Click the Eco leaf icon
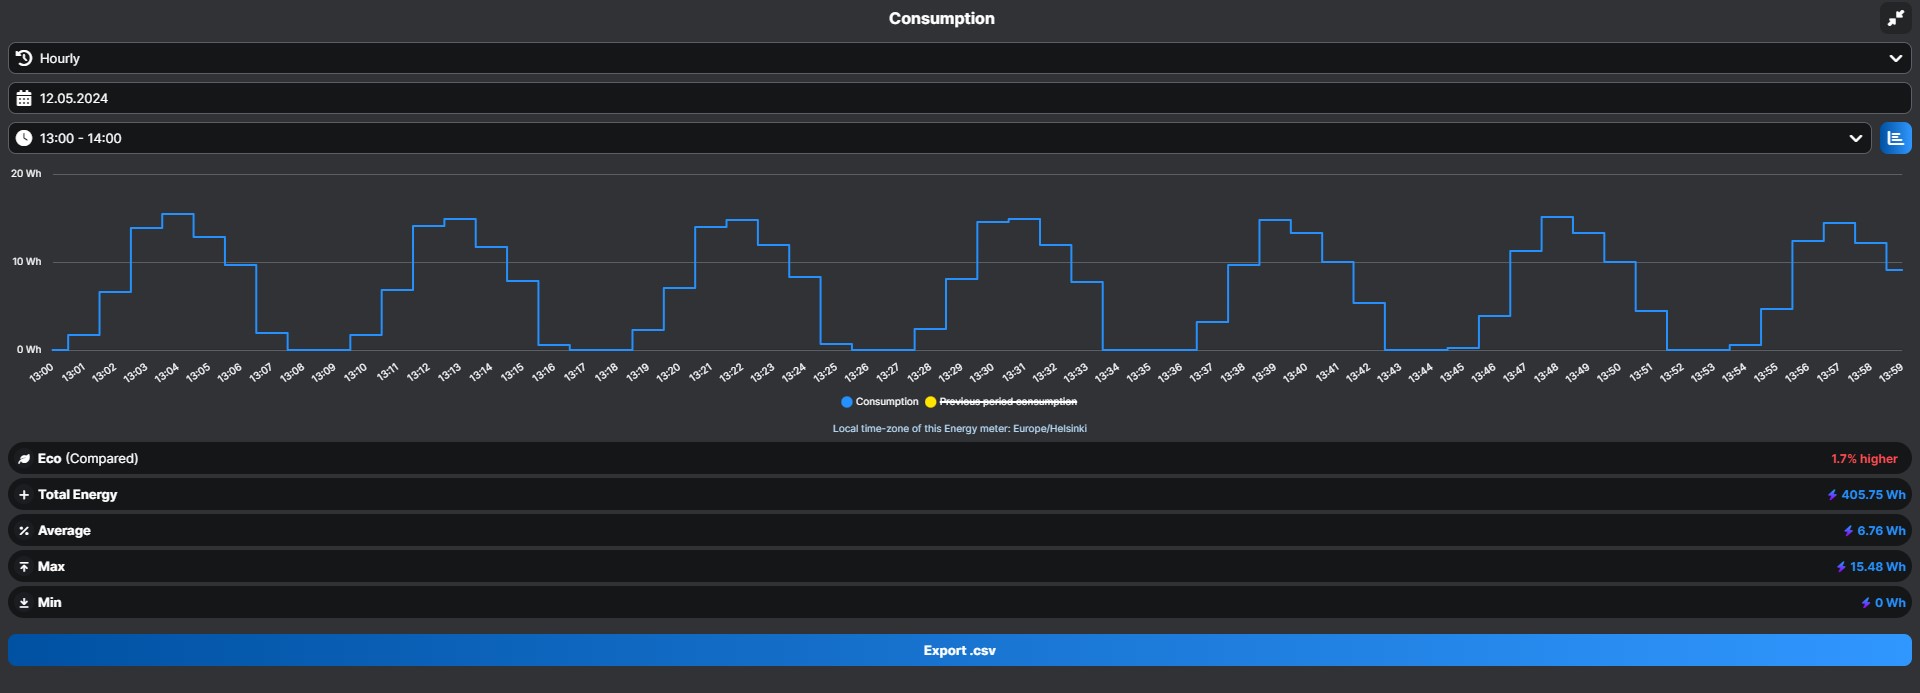1920x693 pixels. point(24,459)
